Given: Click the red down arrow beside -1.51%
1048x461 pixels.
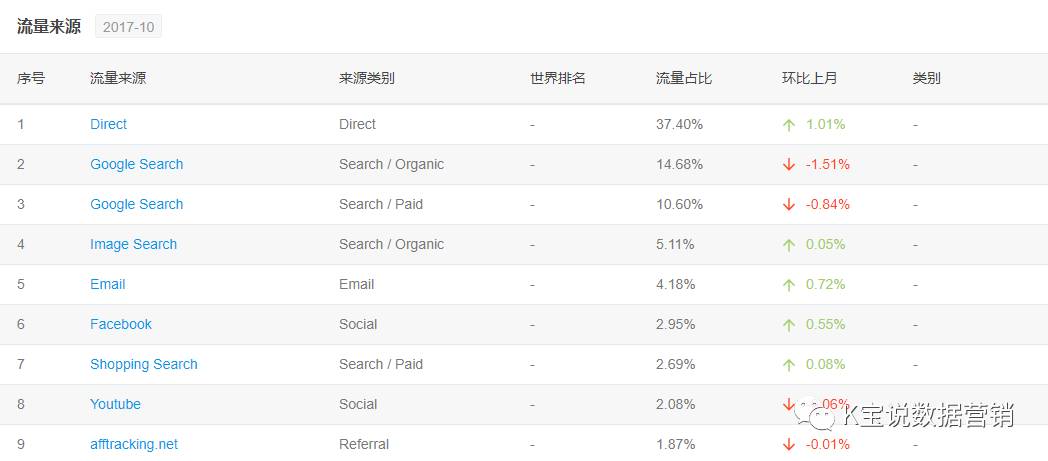Looking at the screenshot, I should pyautogui.click(x=789, y=165).
